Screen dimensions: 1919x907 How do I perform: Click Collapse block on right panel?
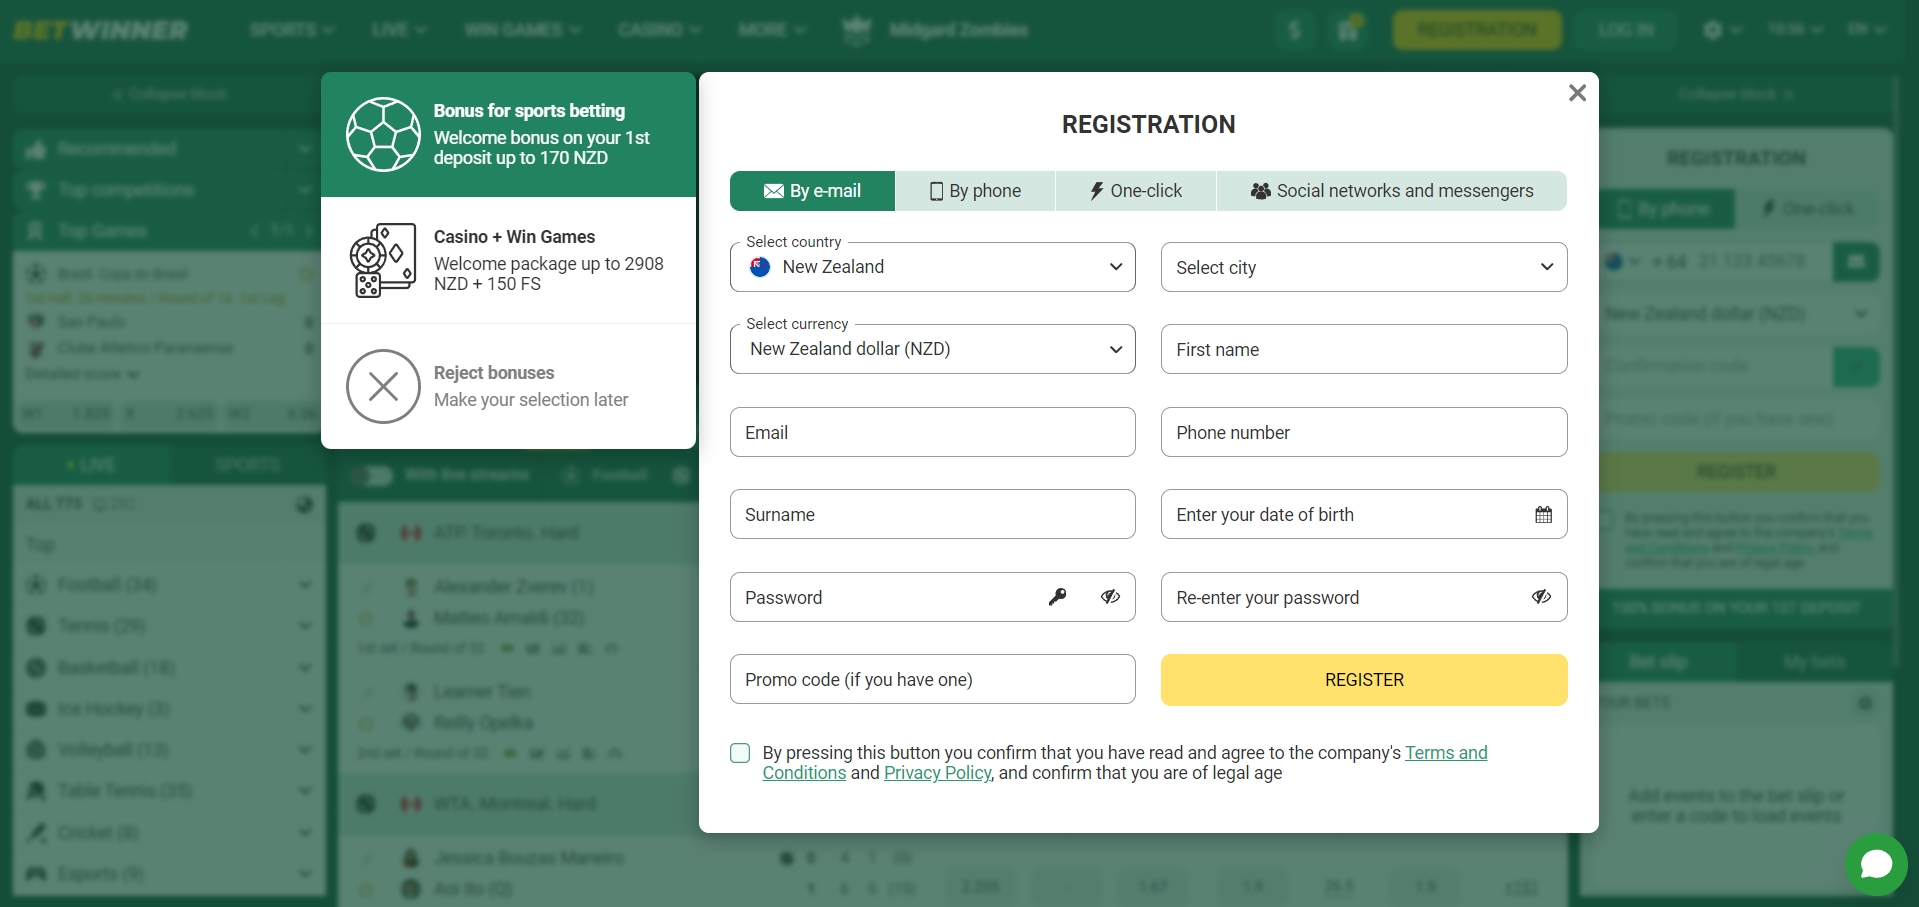[1736, 94]
